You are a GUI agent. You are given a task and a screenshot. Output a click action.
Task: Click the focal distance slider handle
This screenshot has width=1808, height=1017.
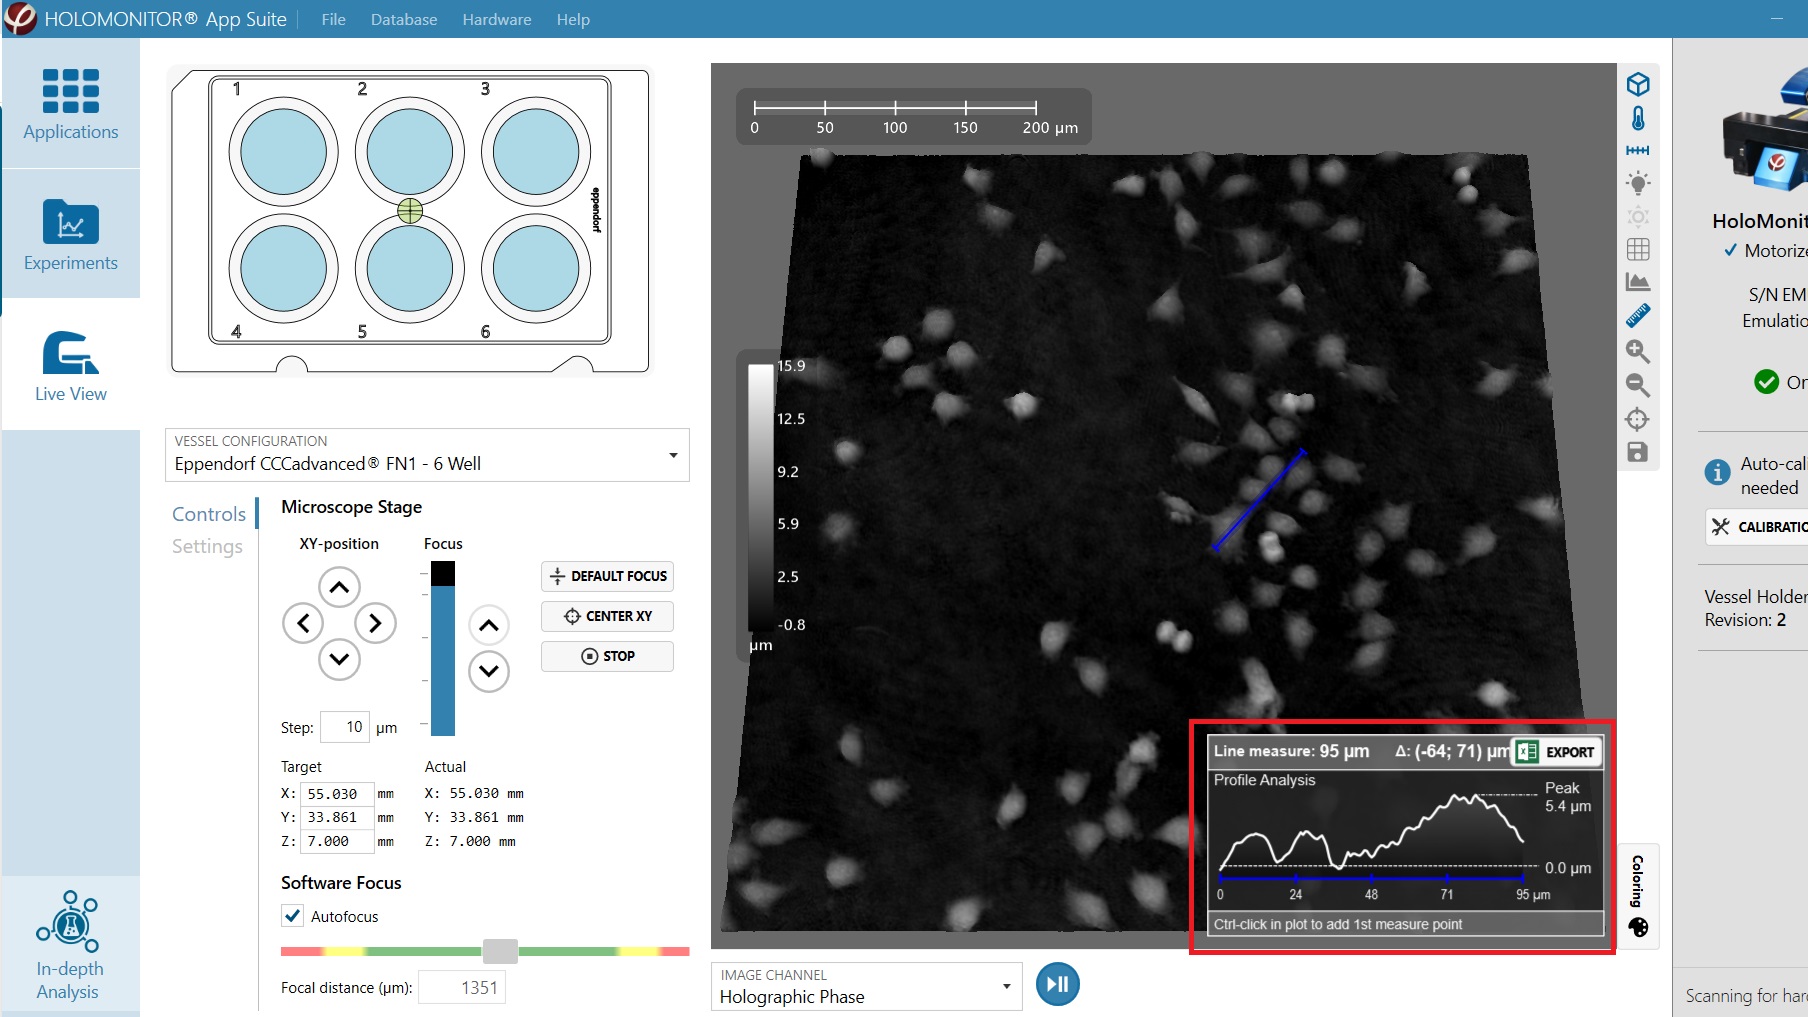(500, 951)
